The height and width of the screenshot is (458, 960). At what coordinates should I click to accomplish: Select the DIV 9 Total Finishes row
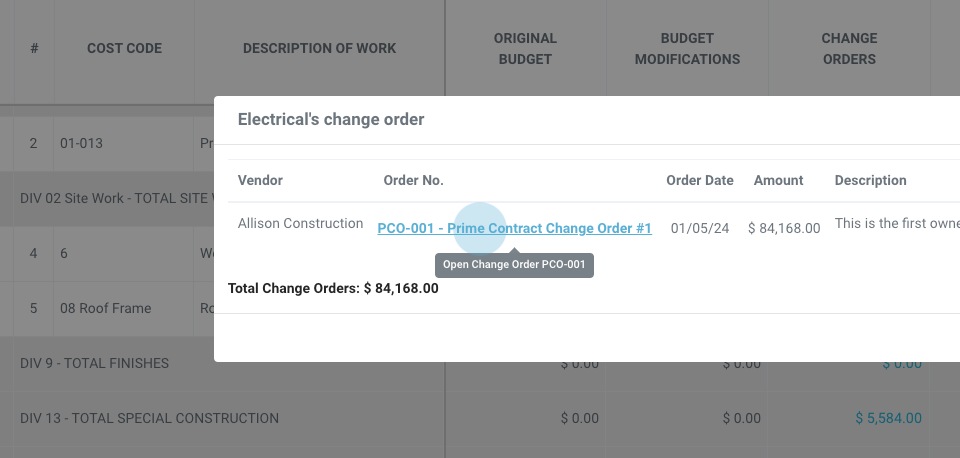click(95, 363)
